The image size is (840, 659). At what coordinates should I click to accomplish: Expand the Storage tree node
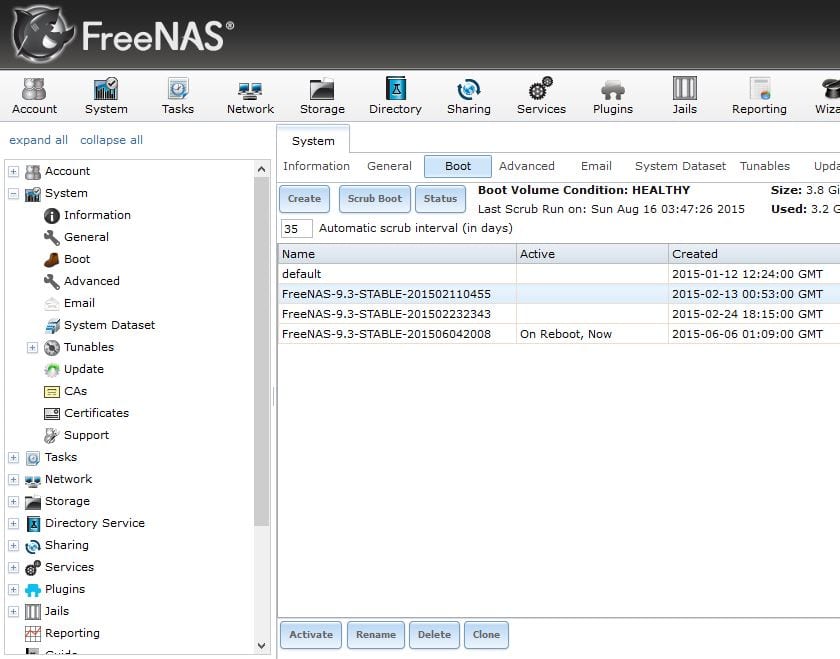click(x=13, y=501)
